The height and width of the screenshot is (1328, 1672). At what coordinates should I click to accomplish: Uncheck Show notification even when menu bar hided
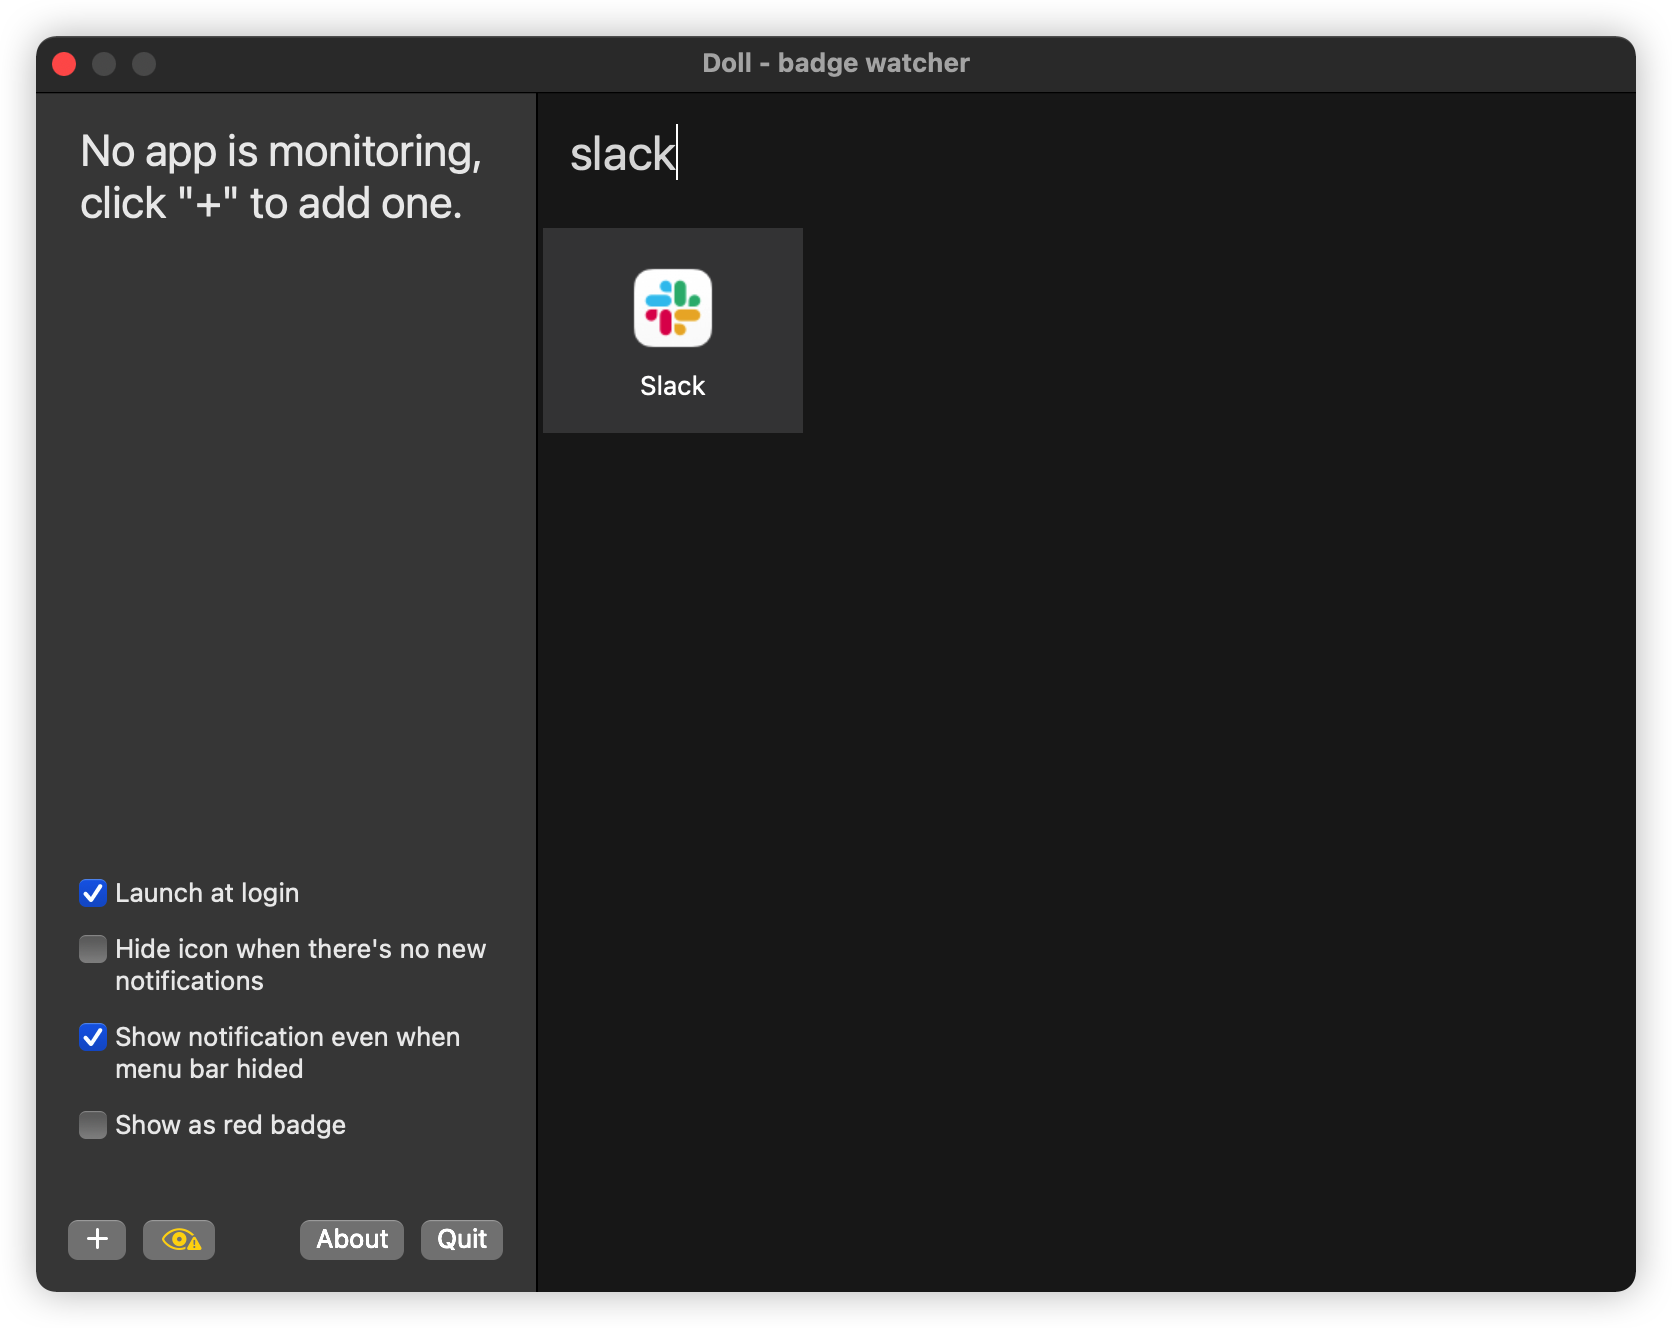93,1037
